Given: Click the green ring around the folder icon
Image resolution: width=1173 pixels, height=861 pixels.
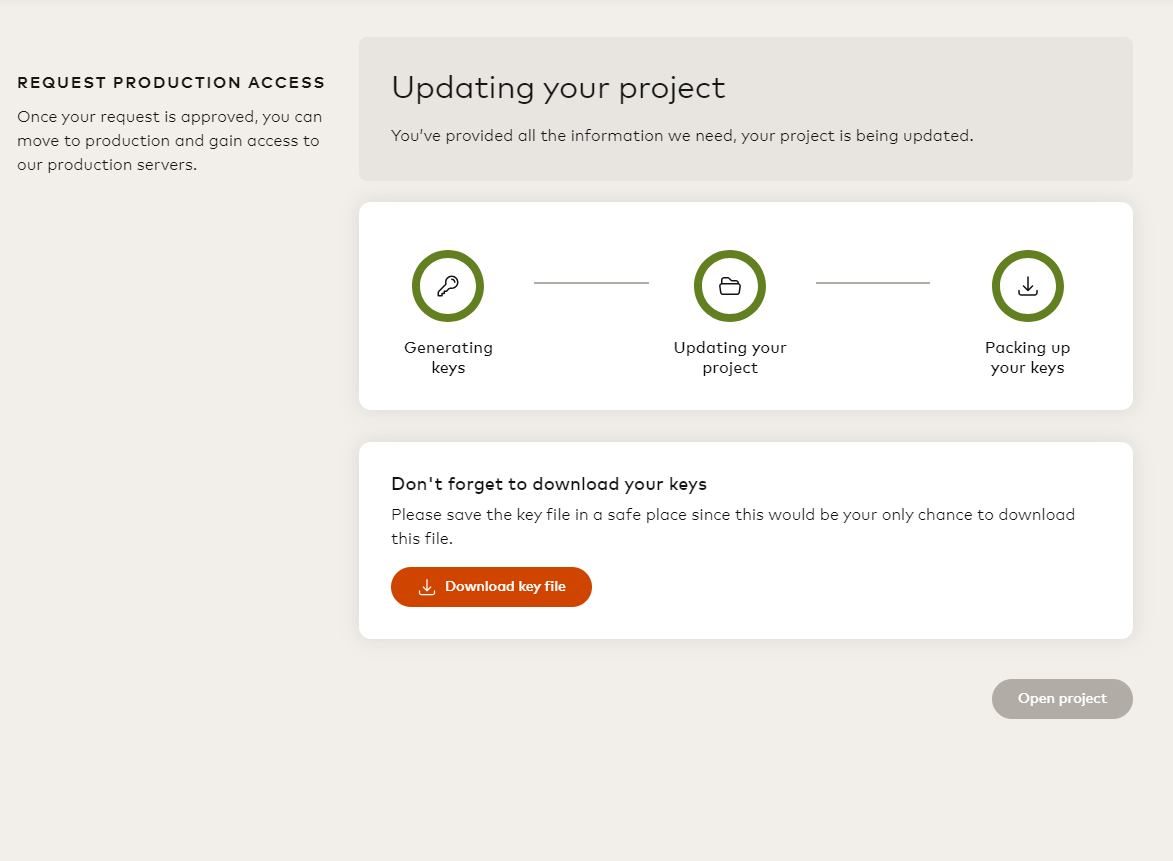Looking at the screenshot, I should pos(699,286).
